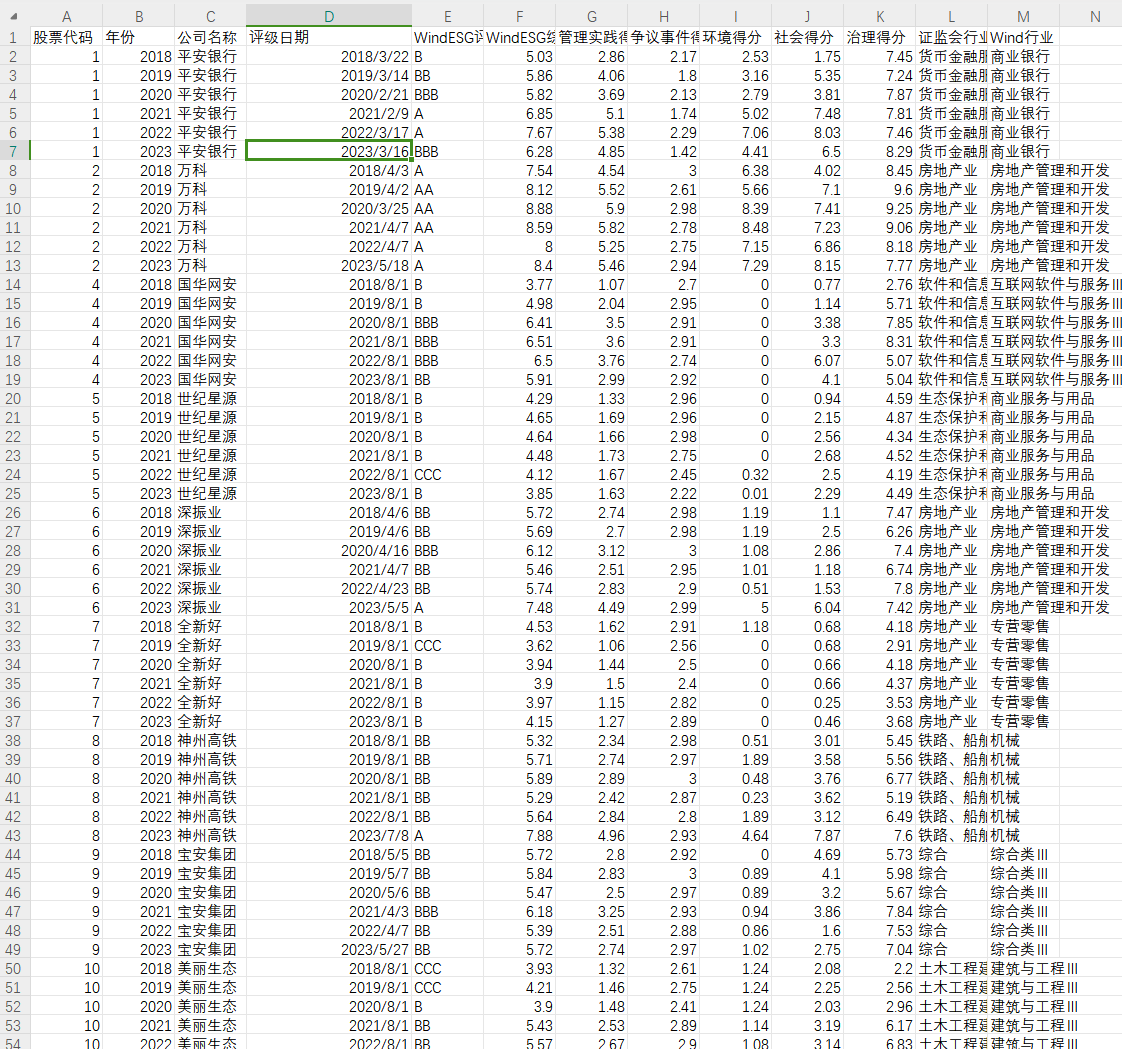Select the date cell 2022/4/23

point(328,589)
